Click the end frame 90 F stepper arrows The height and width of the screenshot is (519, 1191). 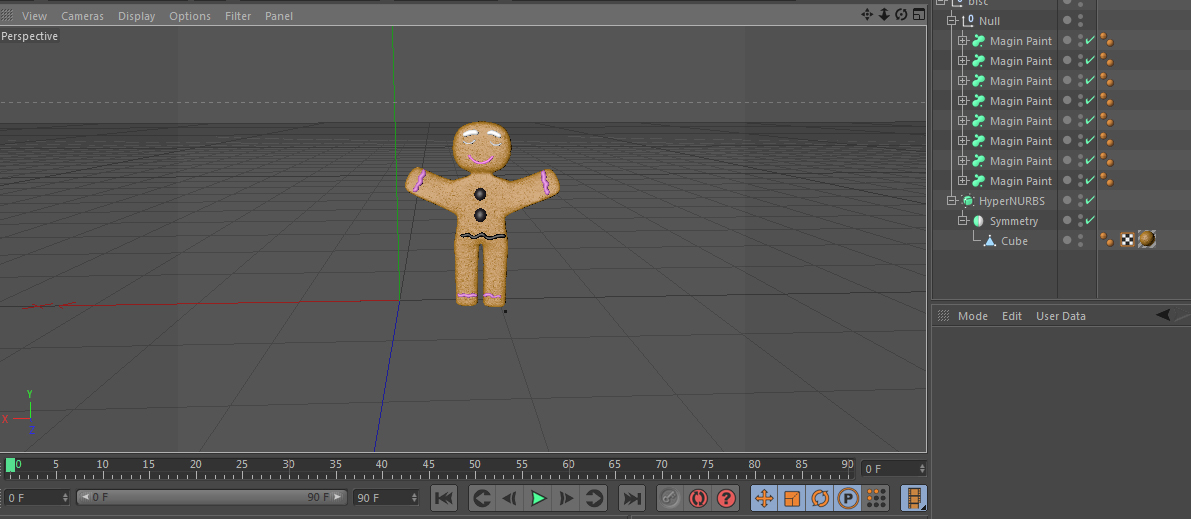point(414,498)
